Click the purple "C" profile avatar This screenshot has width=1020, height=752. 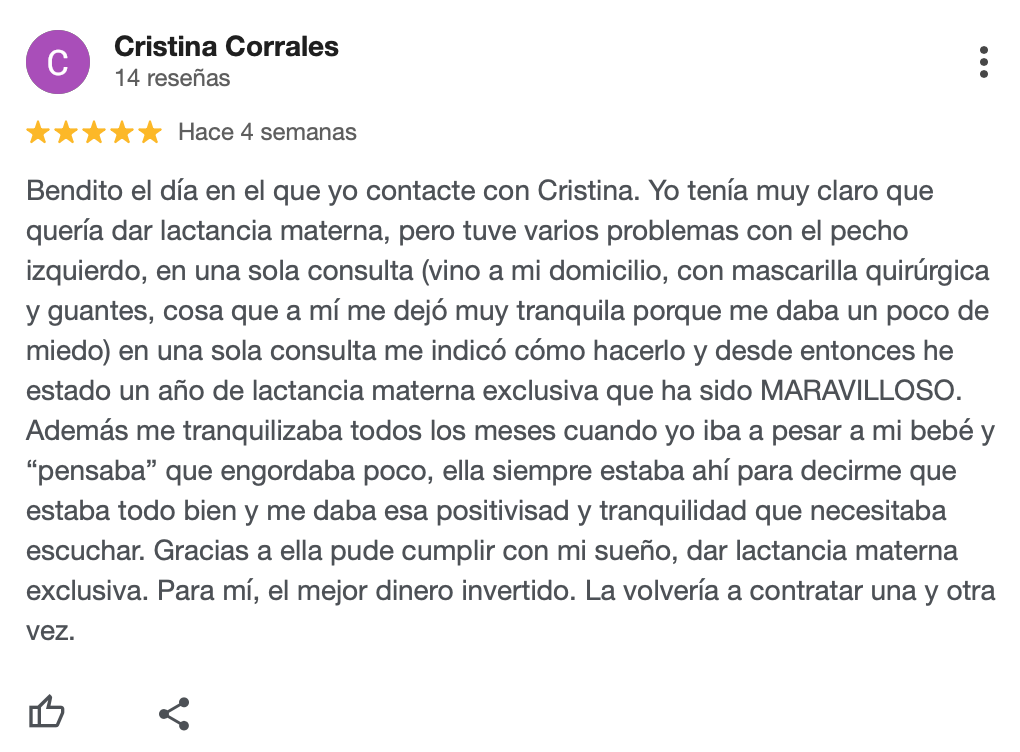coord(58,62)
